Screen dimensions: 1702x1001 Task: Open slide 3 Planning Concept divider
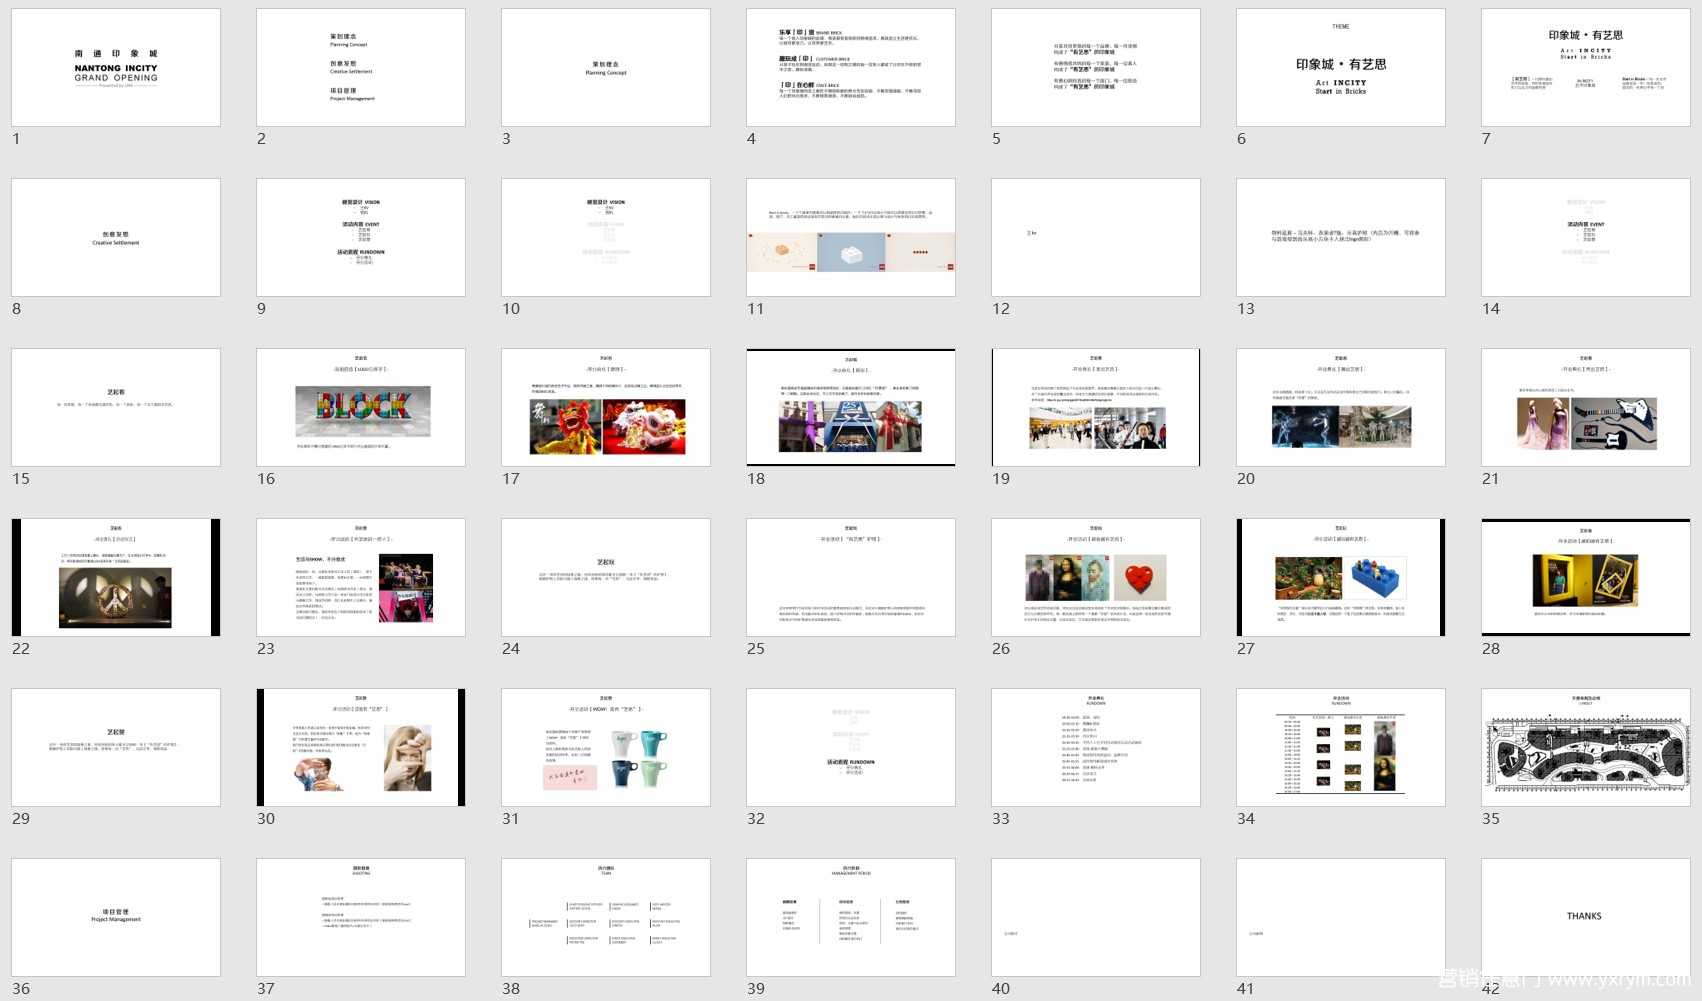pos(606,68)
